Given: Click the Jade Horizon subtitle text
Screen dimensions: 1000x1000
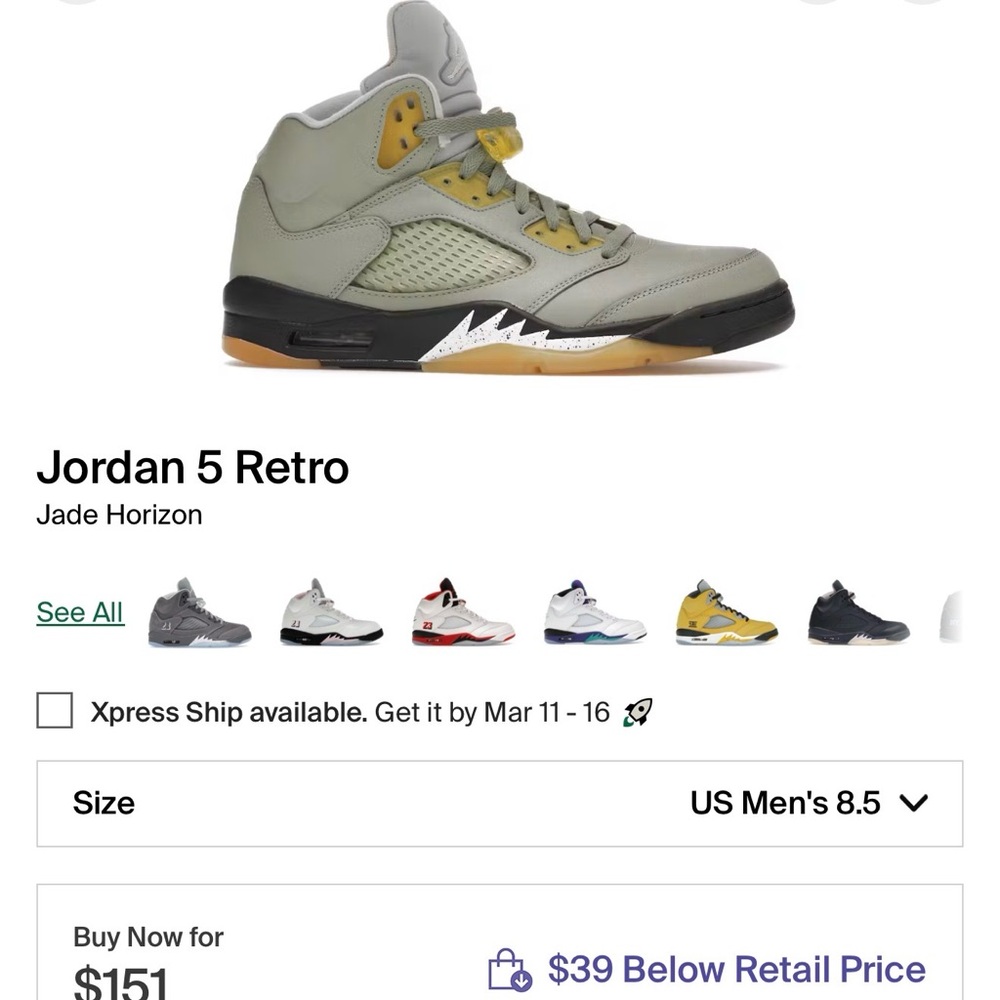Looking at the screenshot, I should [x=120, y=515].
